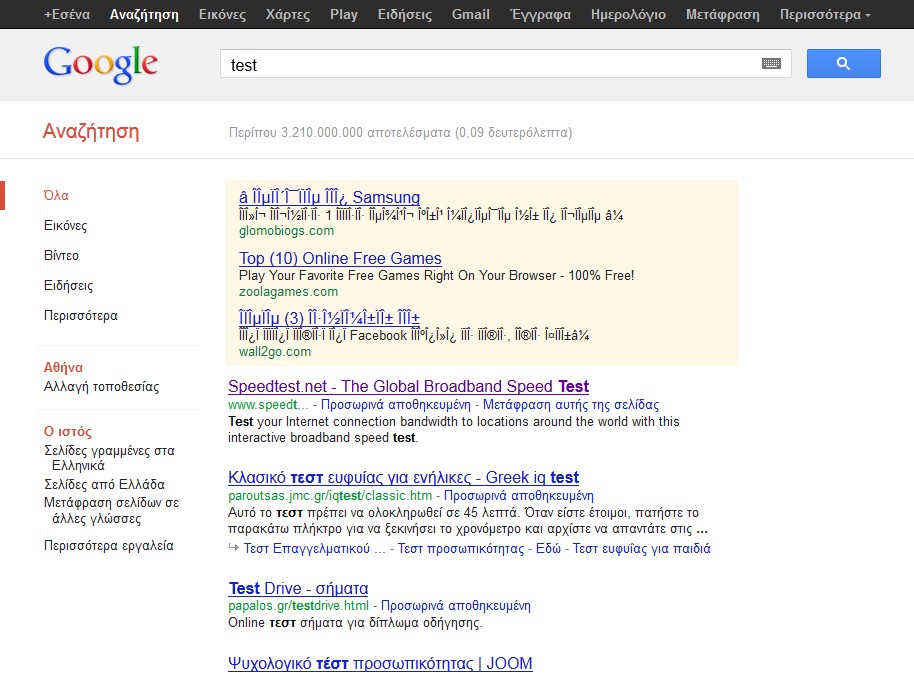
Task: Filter results by Βίντεο in sidebar
Action: (61, 255)
